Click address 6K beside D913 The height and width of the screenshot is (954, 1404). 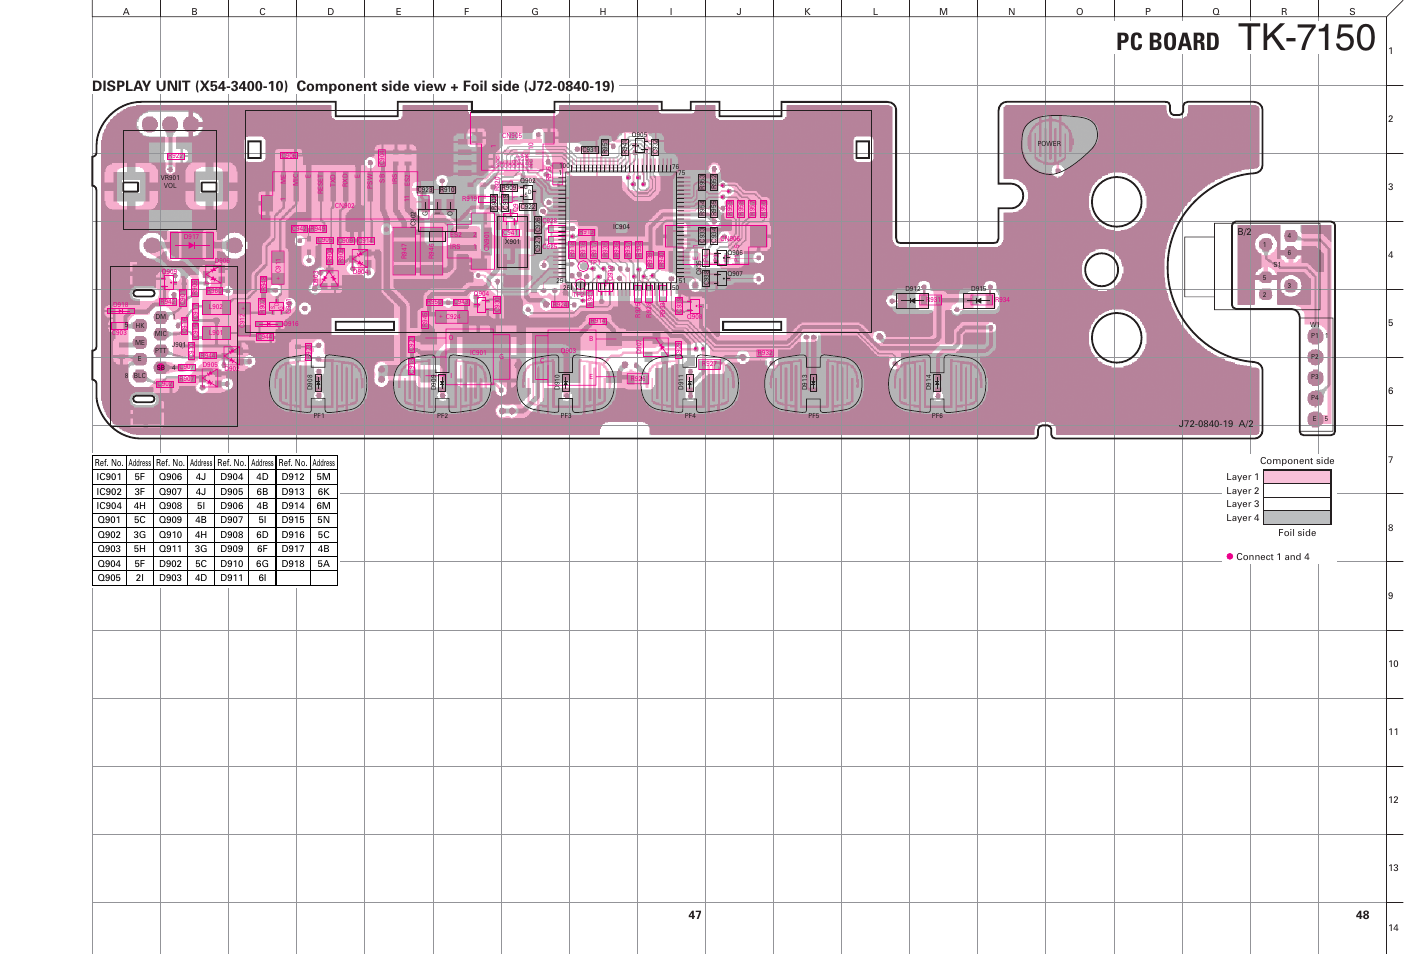pos(324,492)
